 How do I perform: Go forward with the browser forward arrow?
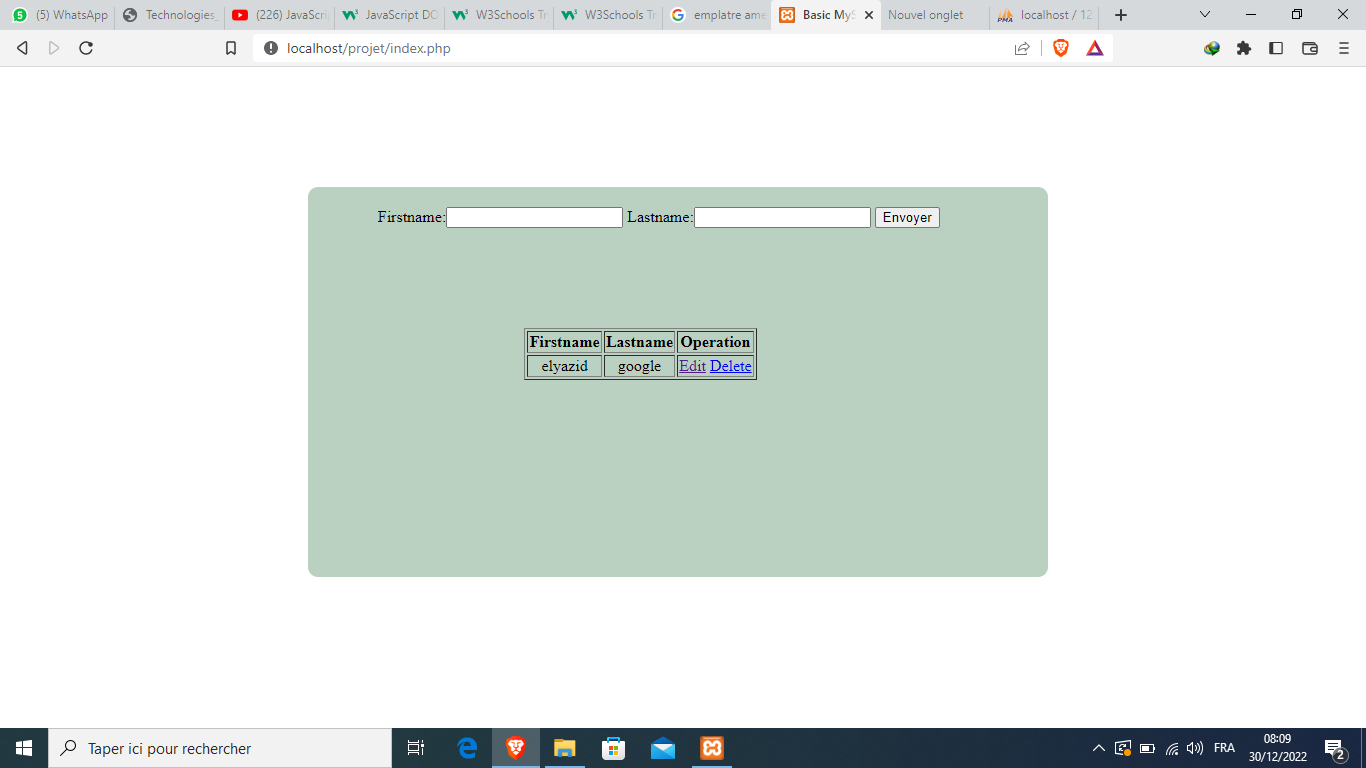54,48
